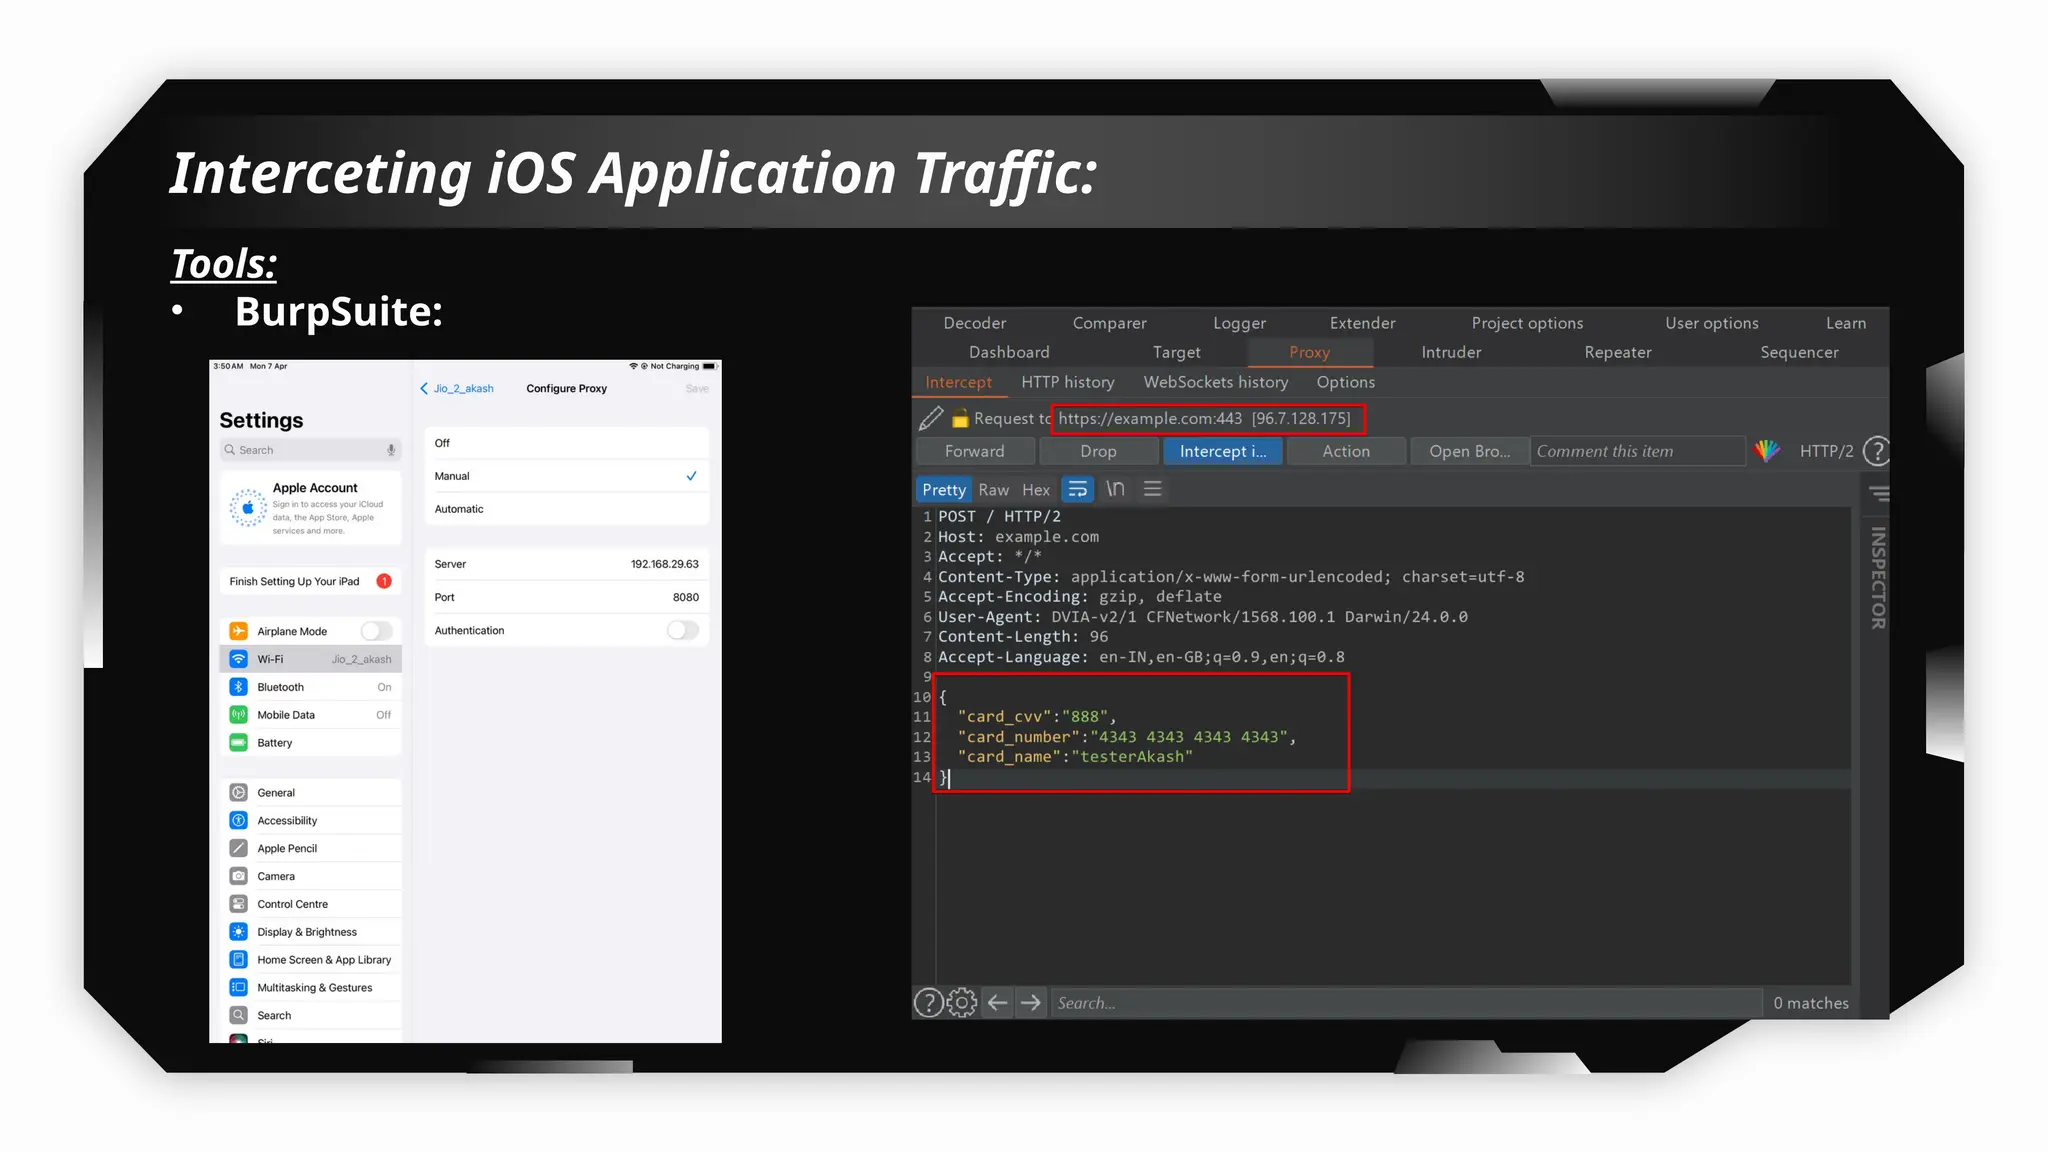2048x1152 pixels.
Task: Click the Bluetooth icon in Settings
Action: click(x=238, y=687)
